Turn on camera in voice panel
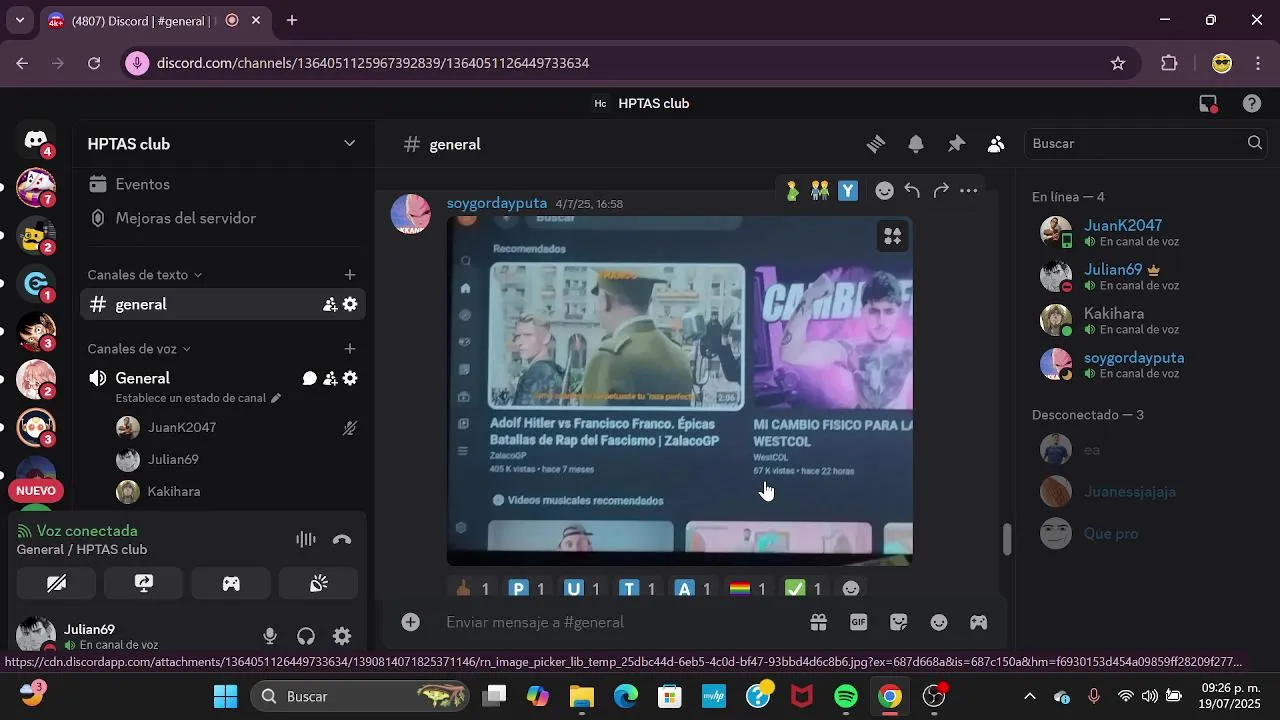The image size is (1280, 720). (x=56, y=584)
